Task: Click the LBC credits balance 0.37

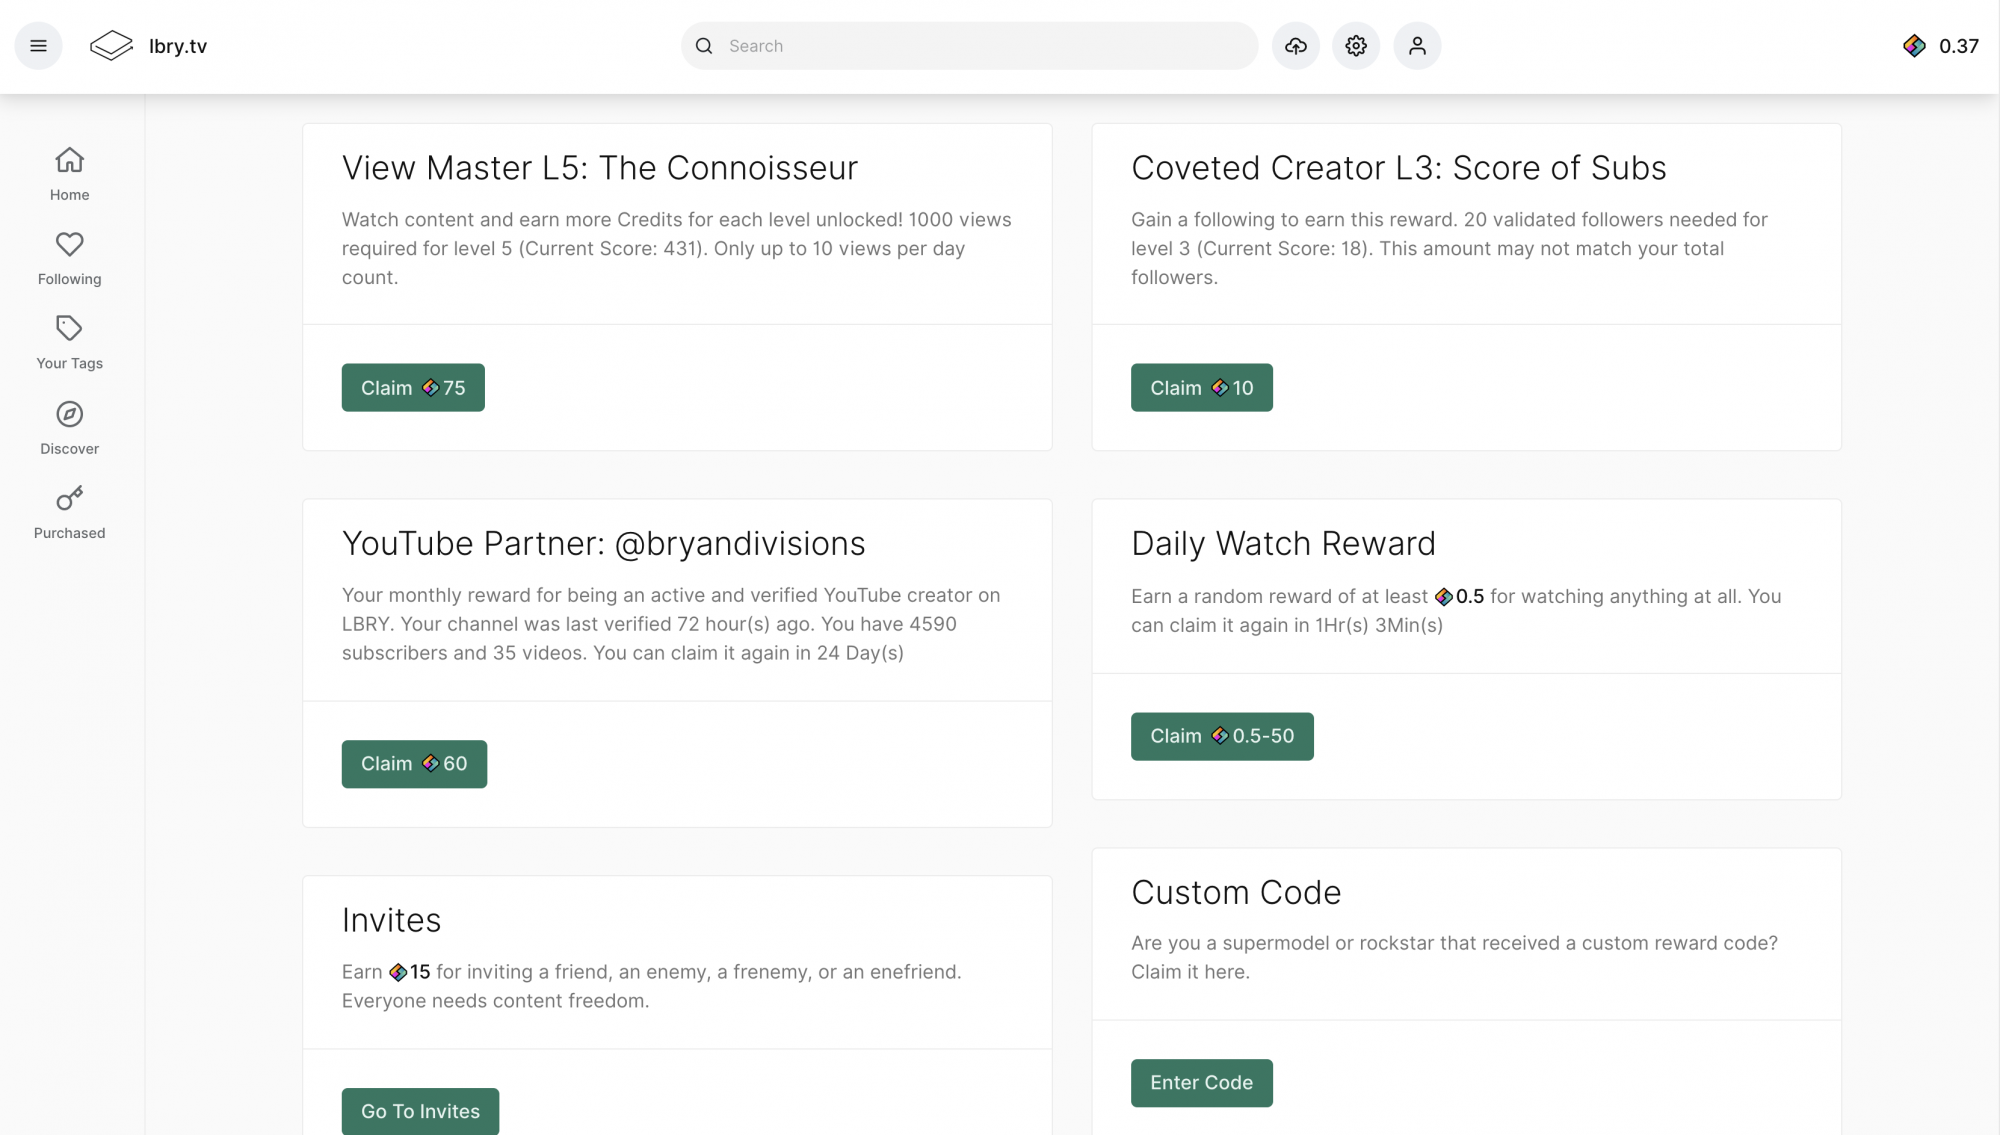Action: (x=1940, y=46)
